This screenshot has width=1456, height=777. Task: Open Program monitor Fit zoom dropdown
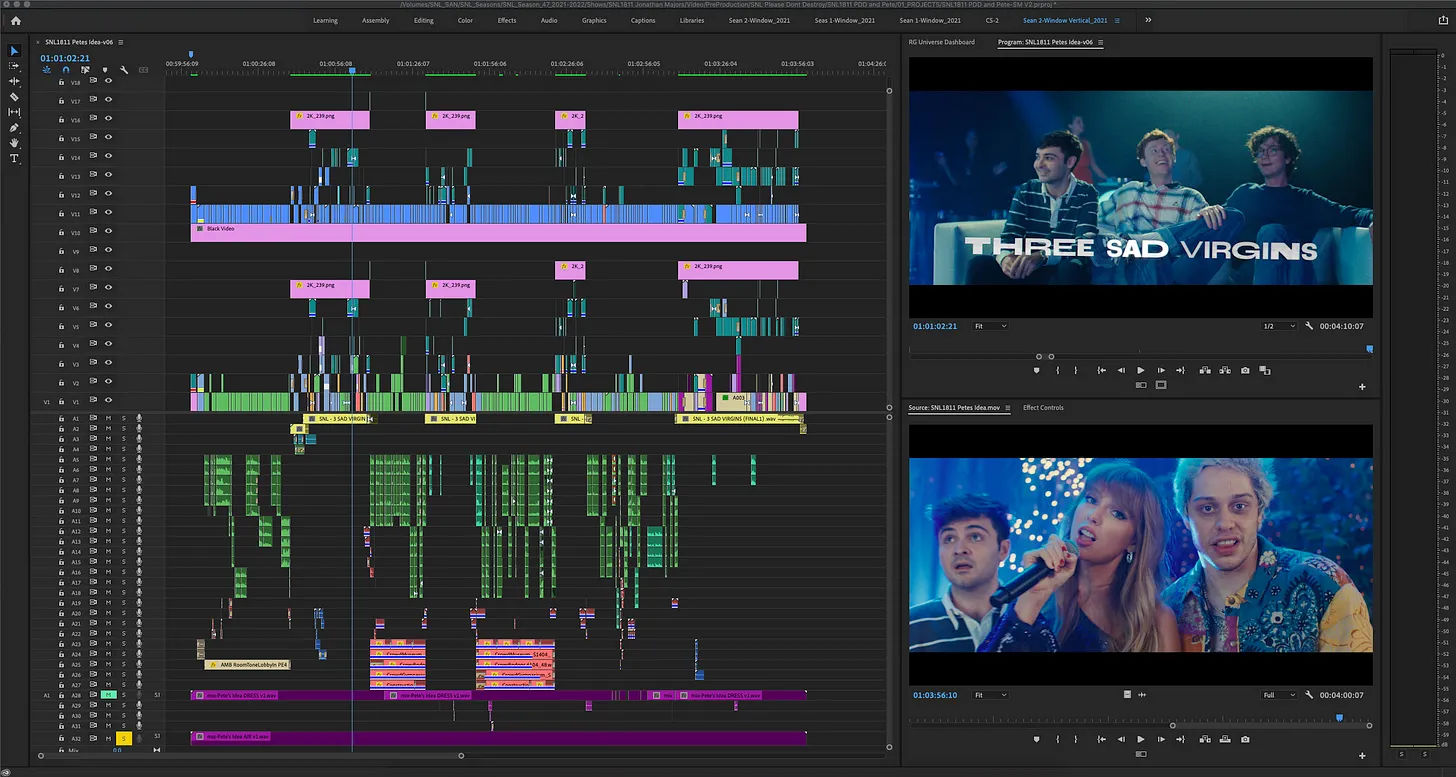(990, 326)
